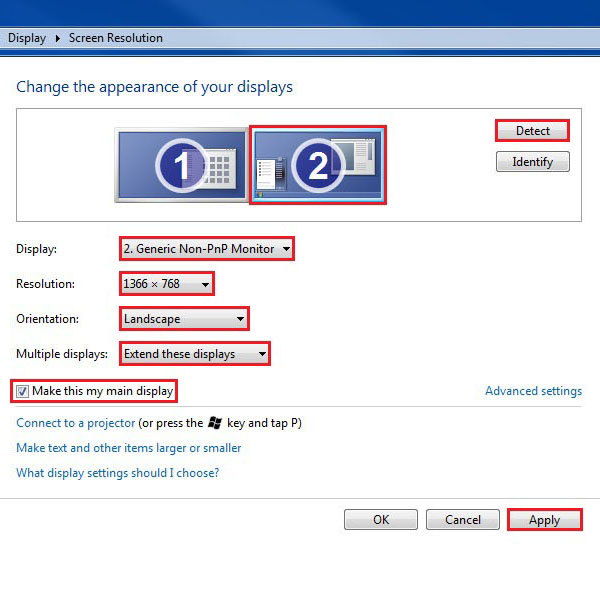Expand the breadcrumb arrow after Display
This screenshot has width=600, height=600.
[x=58, y=38]
